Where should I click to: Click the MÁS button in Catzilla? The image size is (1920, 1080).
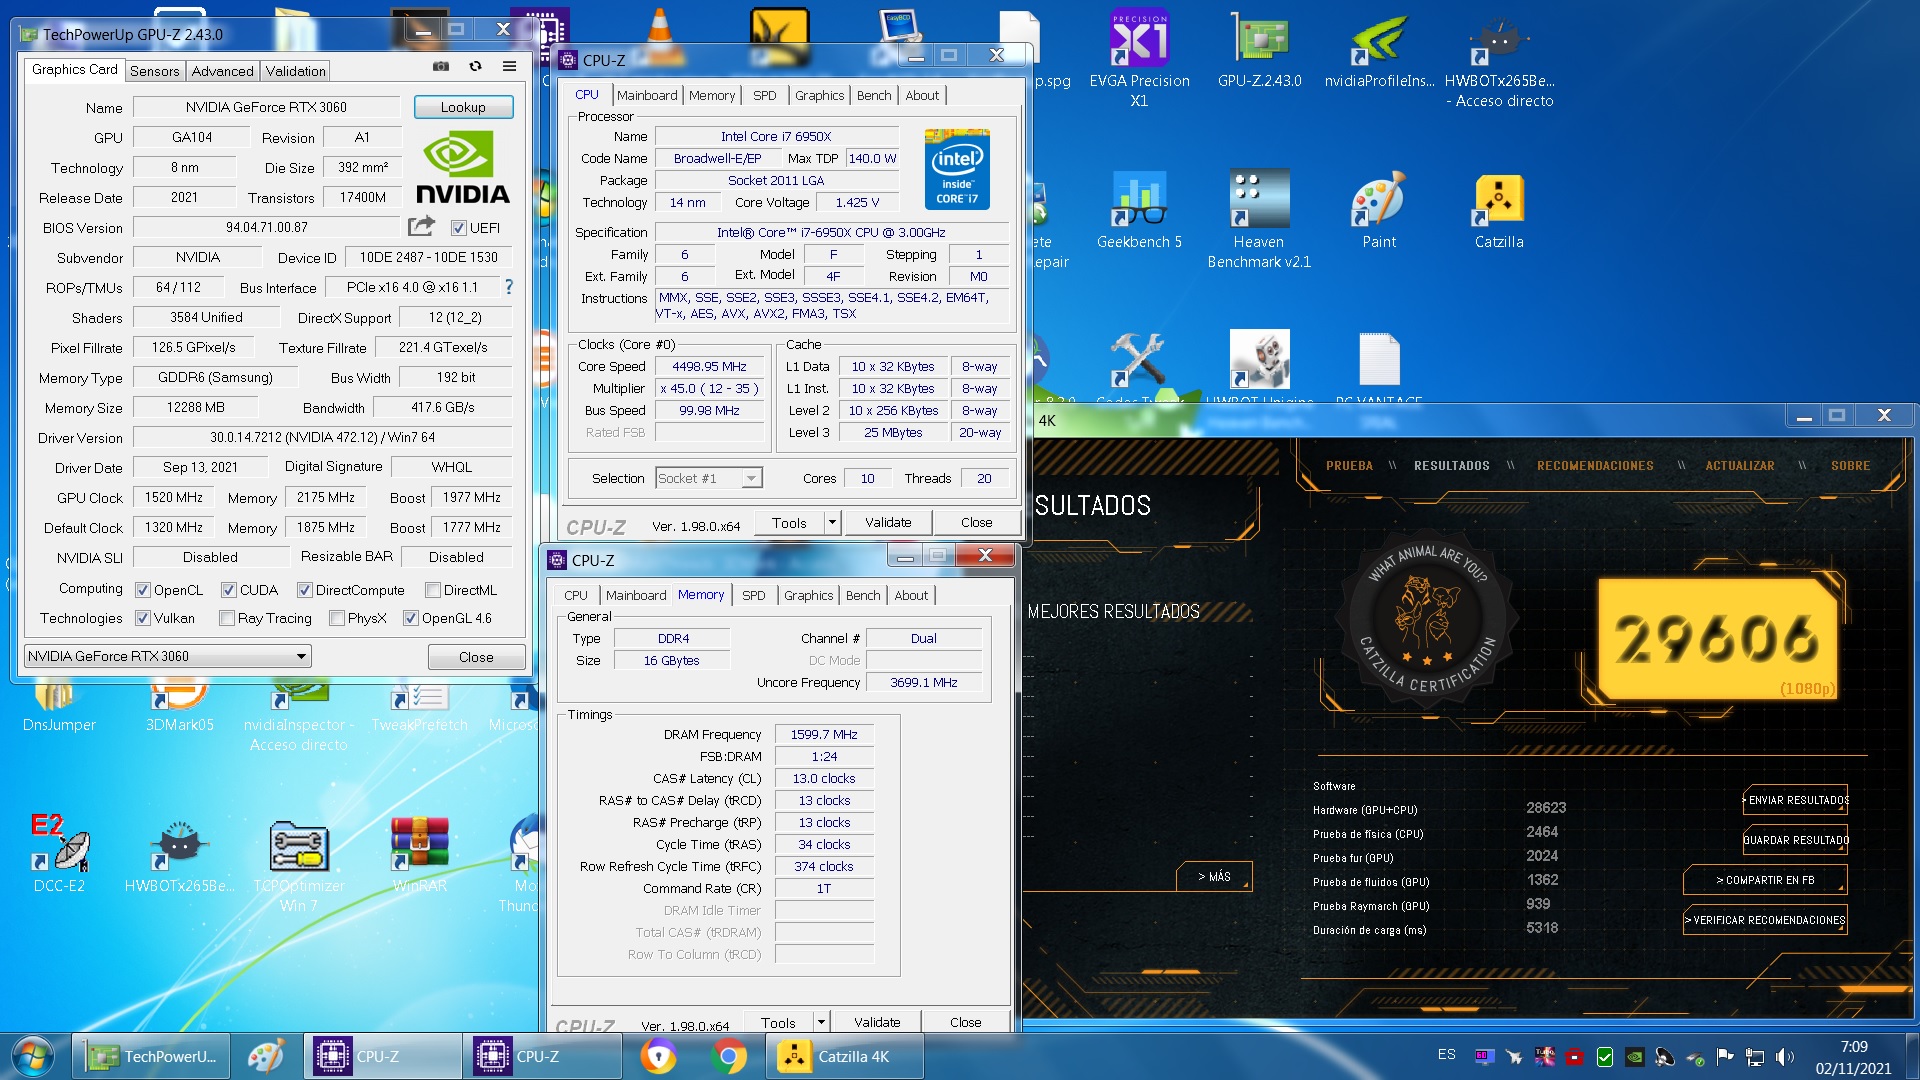[1214, 877]
